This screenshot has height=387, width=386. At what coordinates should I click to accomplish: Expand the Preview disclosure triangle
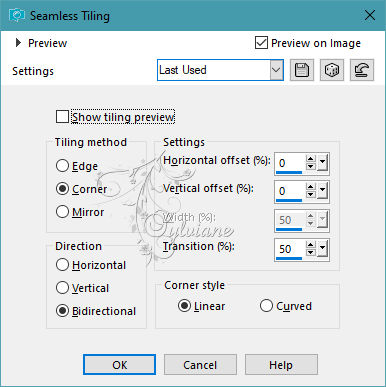tap(18, 43)
